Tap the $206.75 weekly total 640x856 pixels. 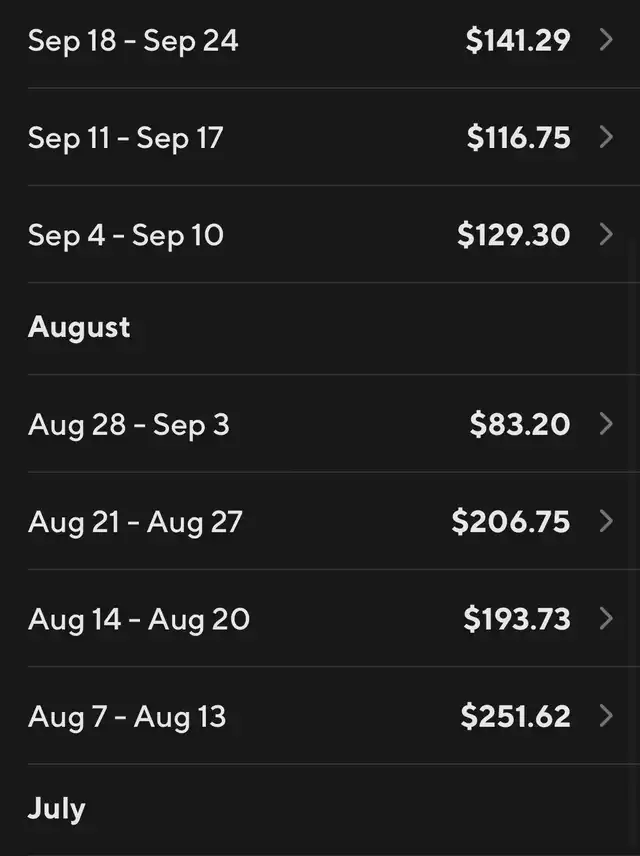(x=510, y=522)
